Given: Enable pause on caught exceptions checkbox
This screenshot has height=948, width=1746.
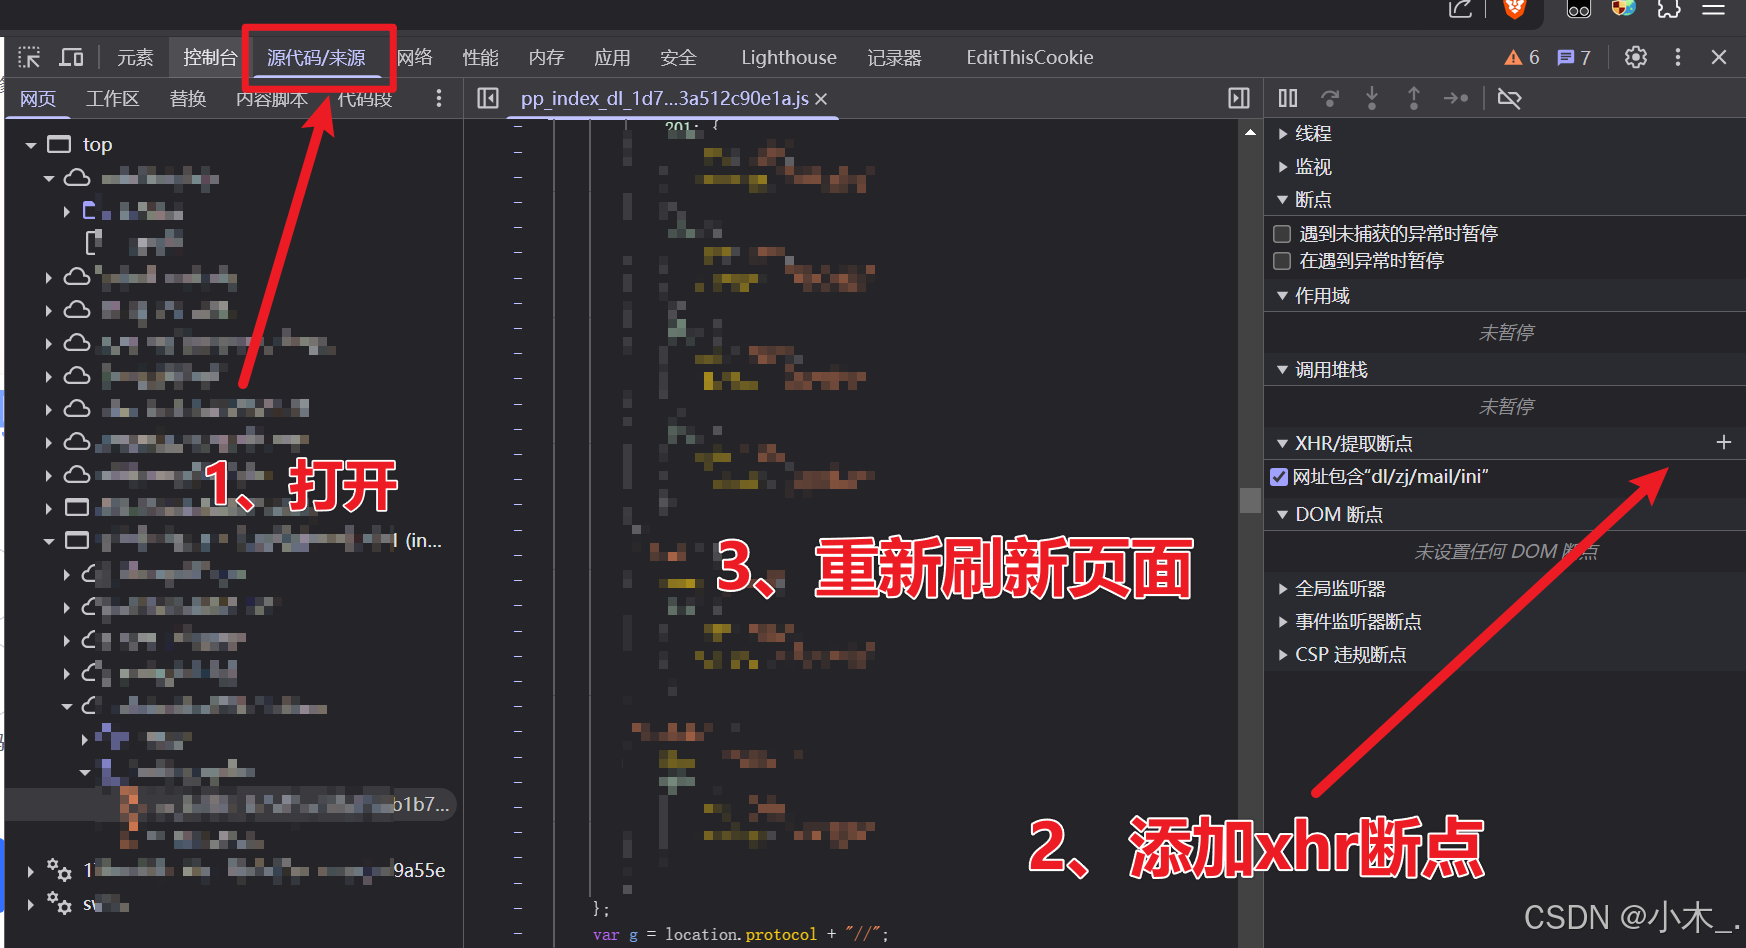Looking at the screenshot, I should click(x=1282, y=261).
